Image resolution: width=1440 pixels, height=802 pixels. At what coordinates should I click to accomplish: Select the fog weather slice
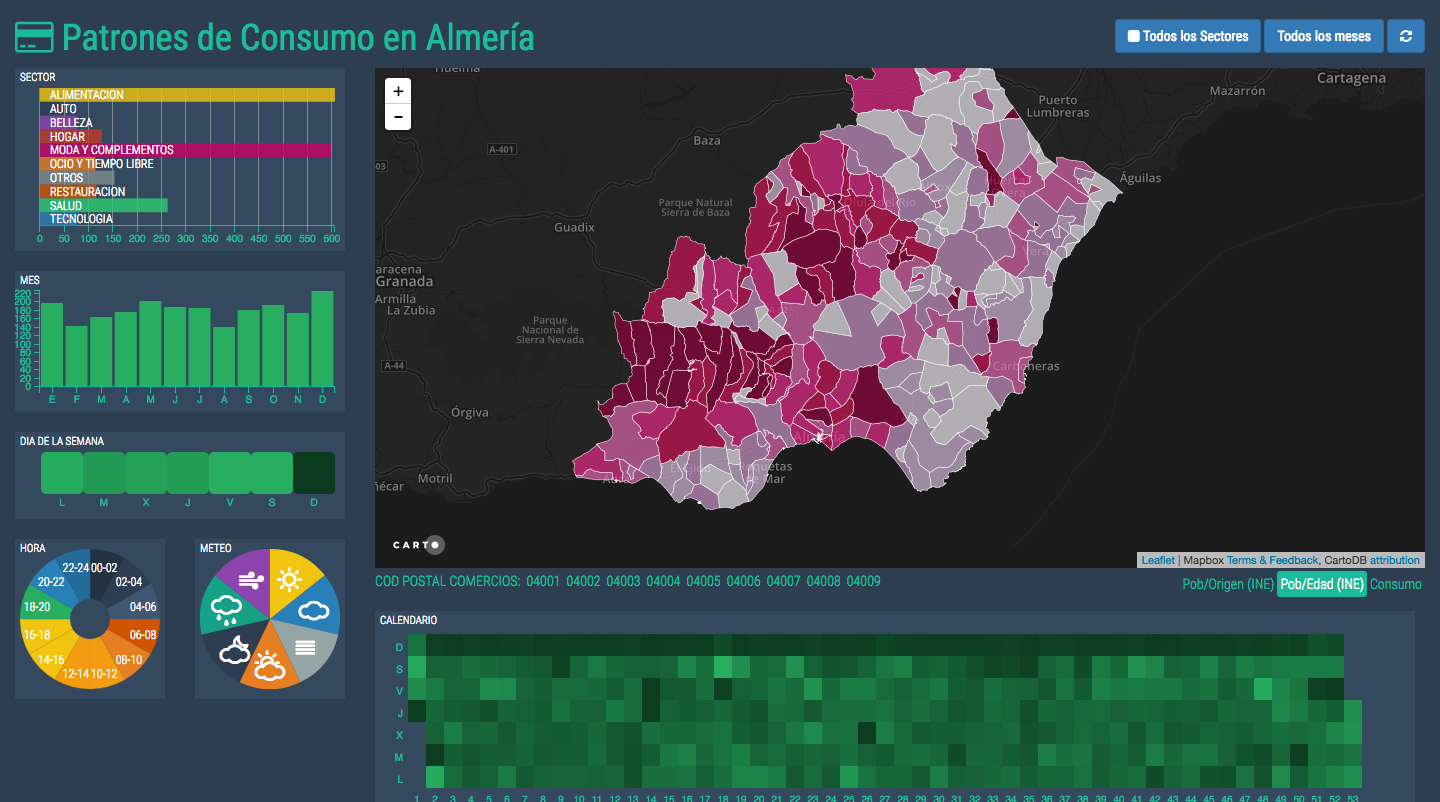point(306,646)
